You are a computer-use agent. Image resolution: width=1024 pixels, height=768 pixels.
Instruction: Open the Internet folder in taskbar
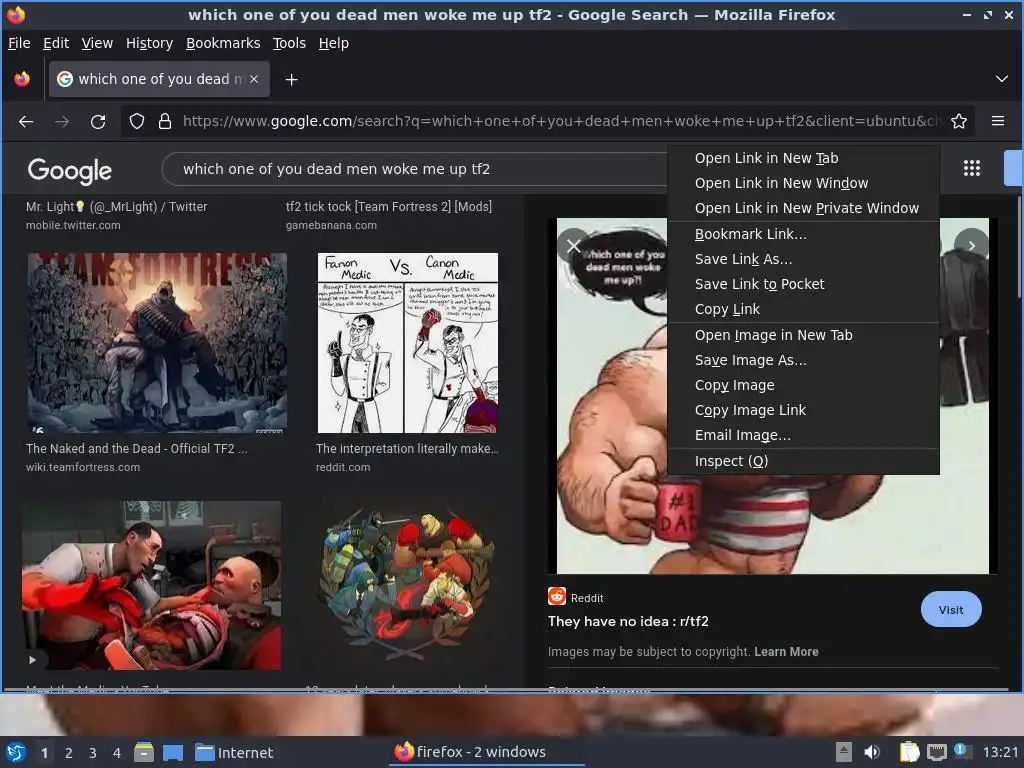click(234, 752)
